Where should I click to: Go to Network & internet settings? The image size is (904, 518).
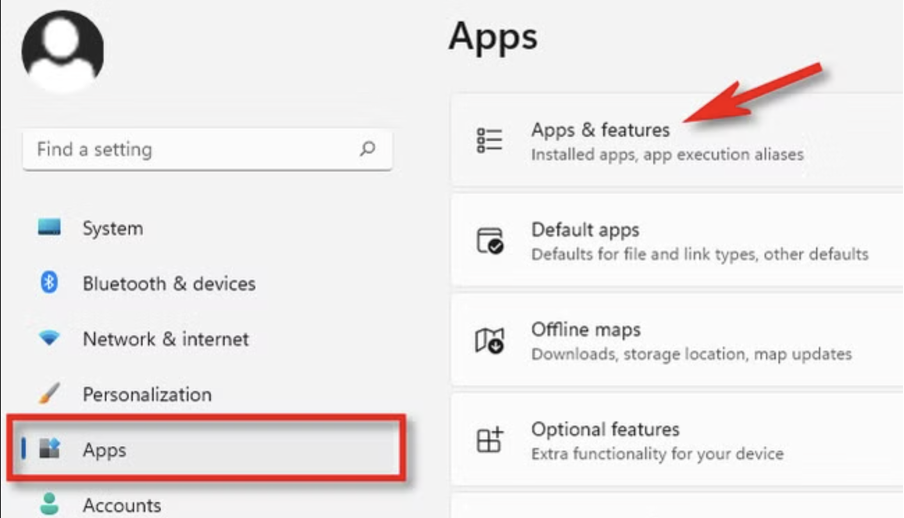point(165,339)
